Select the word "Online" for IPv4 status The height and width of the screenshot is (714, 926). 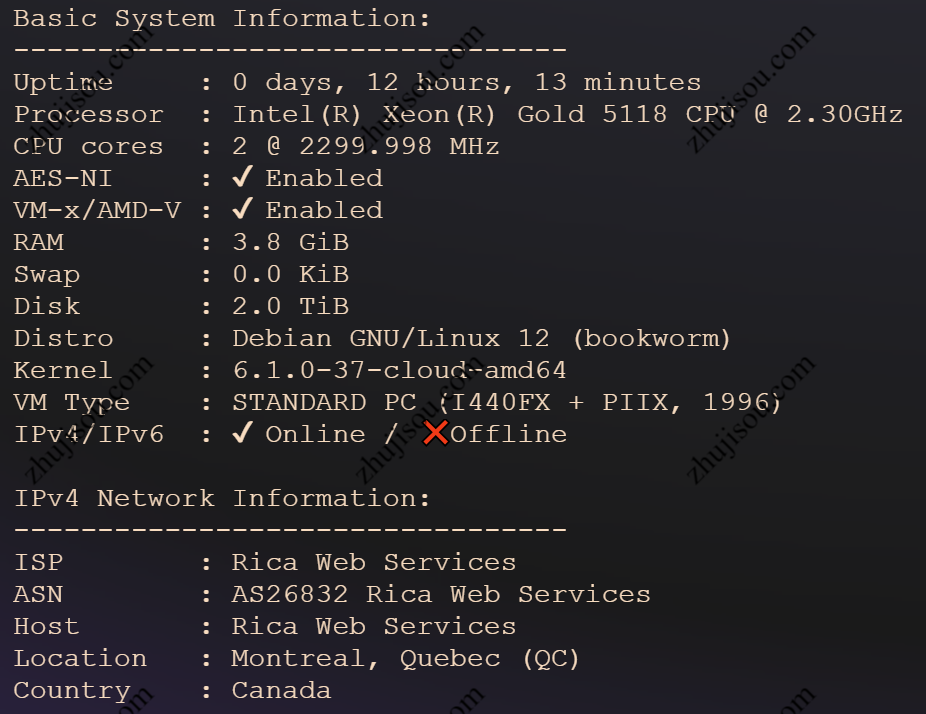point(316,435)
